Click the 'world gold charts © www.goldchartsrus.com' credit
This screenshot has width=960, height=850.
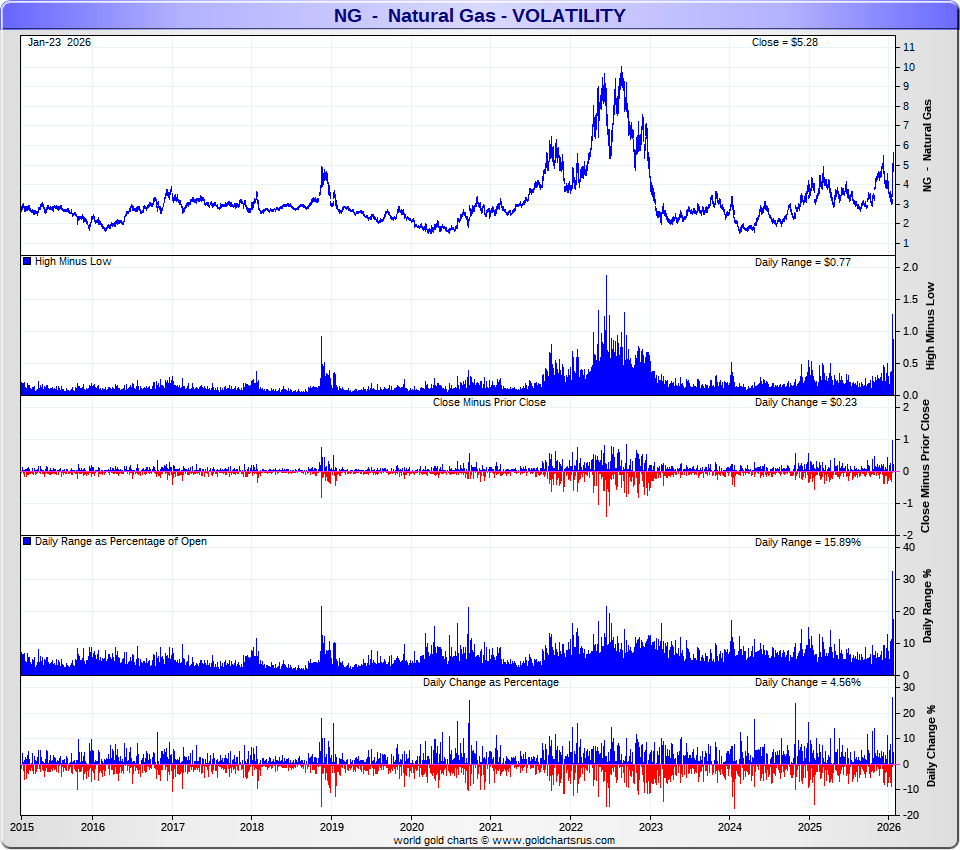(x=504, y=840)
